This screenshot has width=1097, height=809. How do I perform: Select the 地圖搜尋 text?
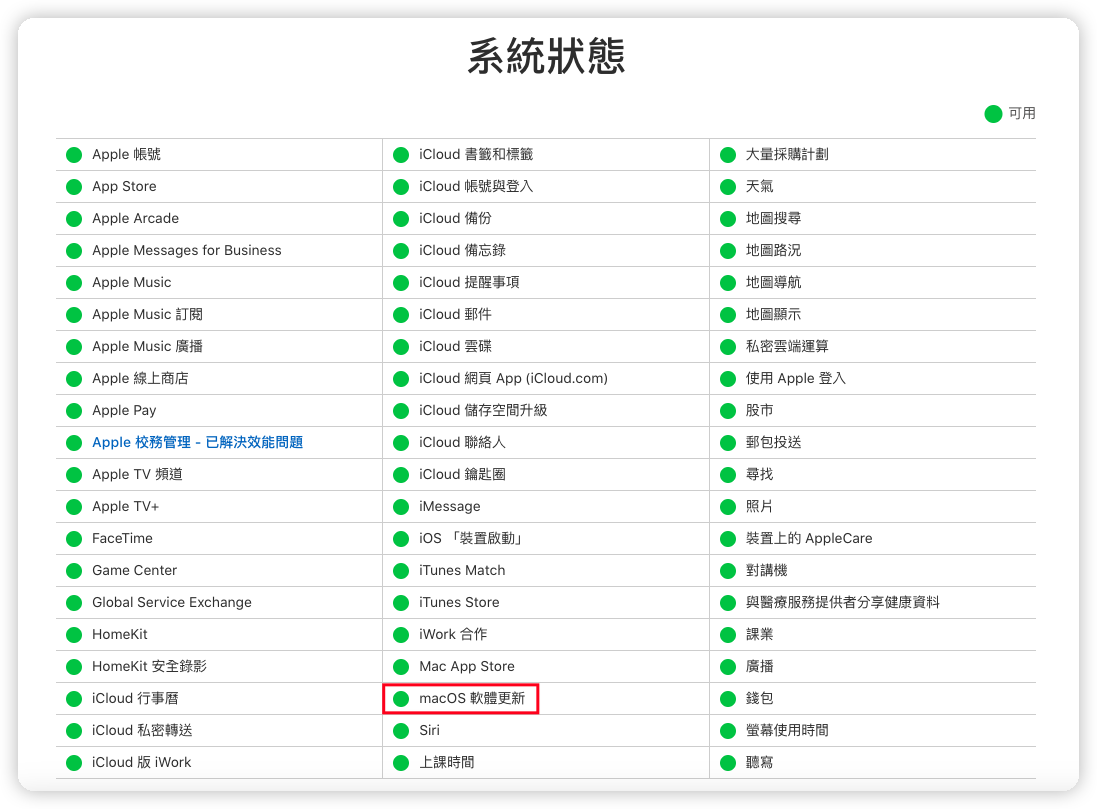[x=773, y=218]
